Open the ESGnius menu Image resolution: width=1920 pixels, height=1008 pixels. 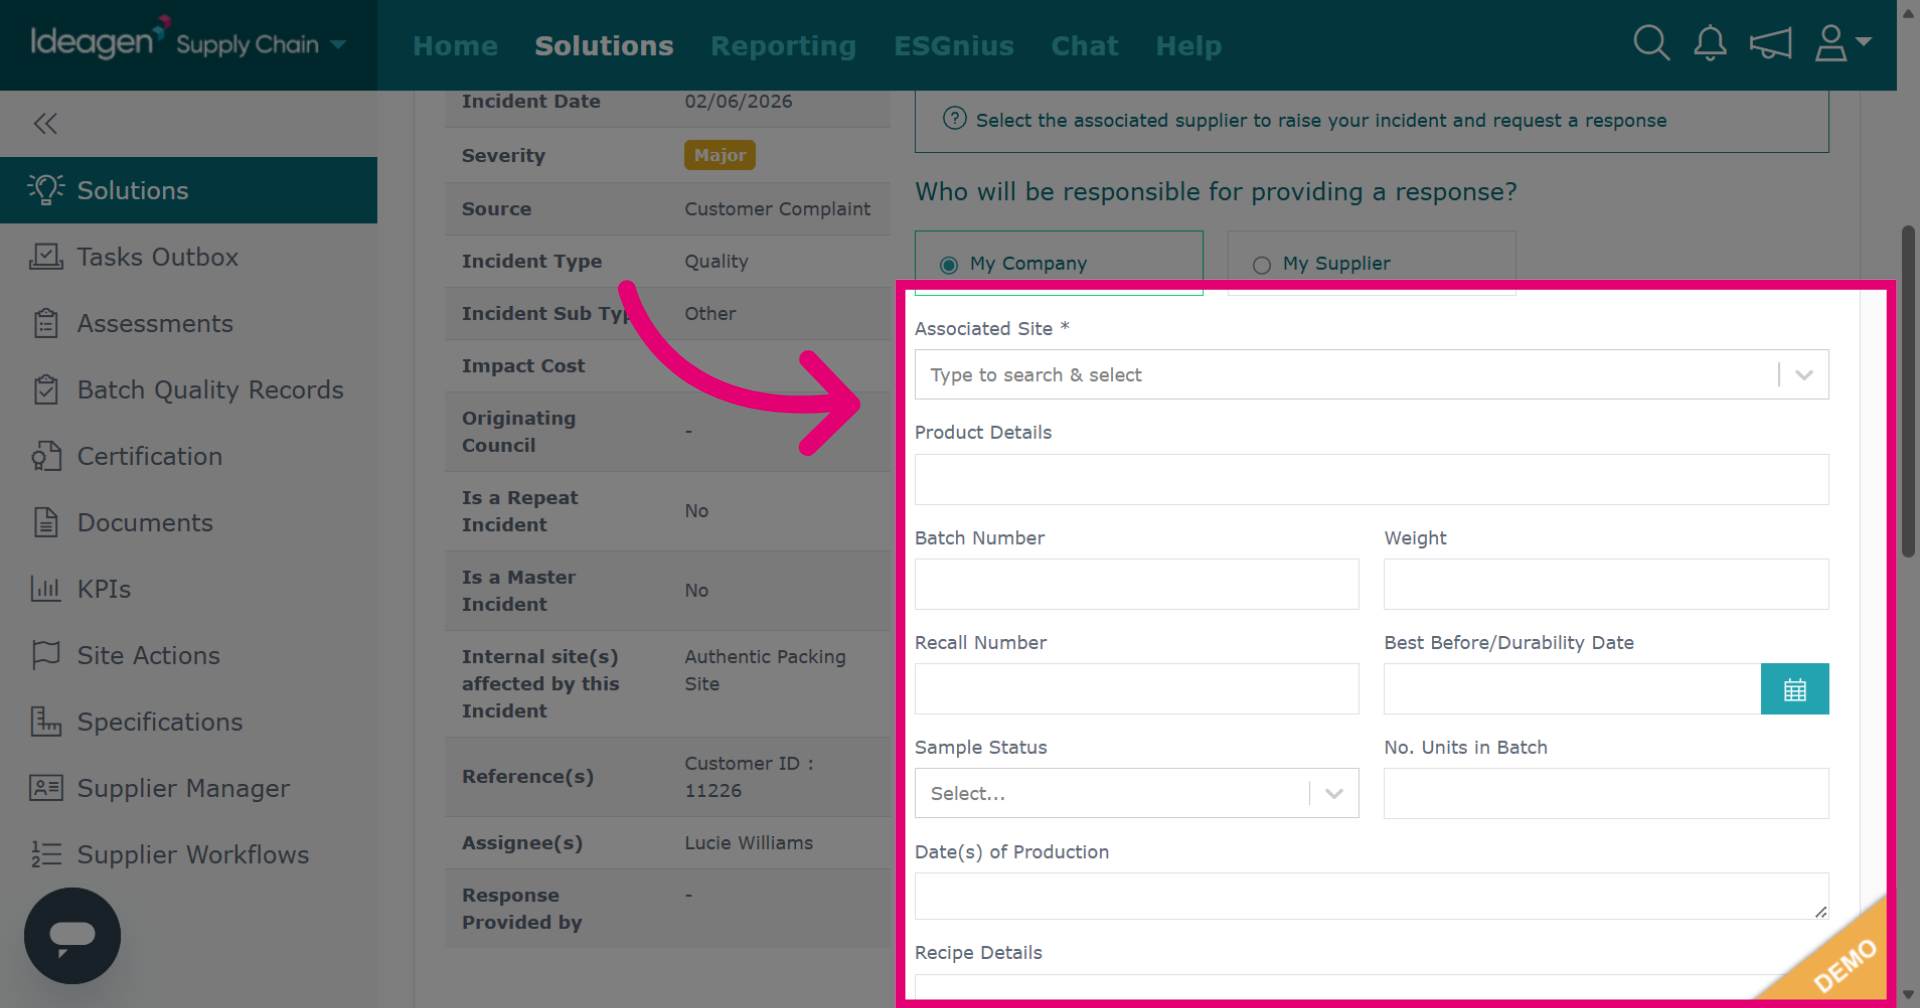(954, 46)
